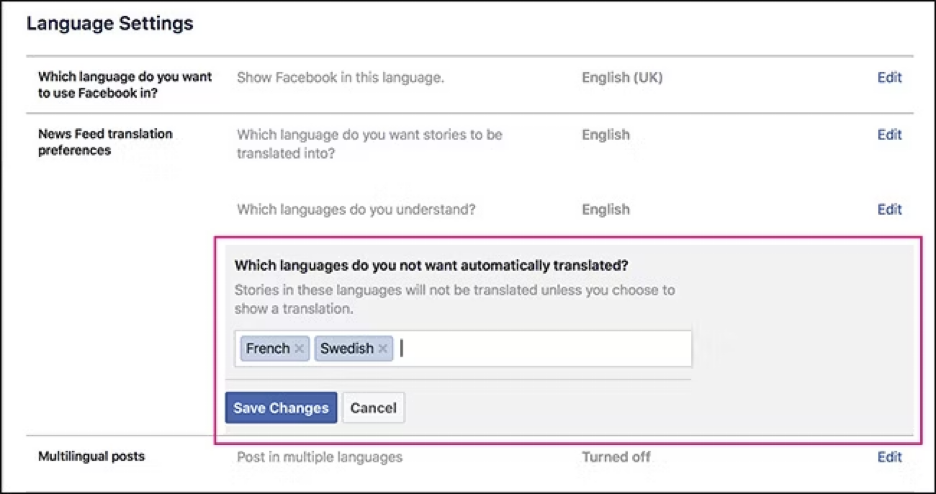Edit the languages you understand
Image resolution: width=936 pixels, height=494 pixels.
tap(889, 210)
